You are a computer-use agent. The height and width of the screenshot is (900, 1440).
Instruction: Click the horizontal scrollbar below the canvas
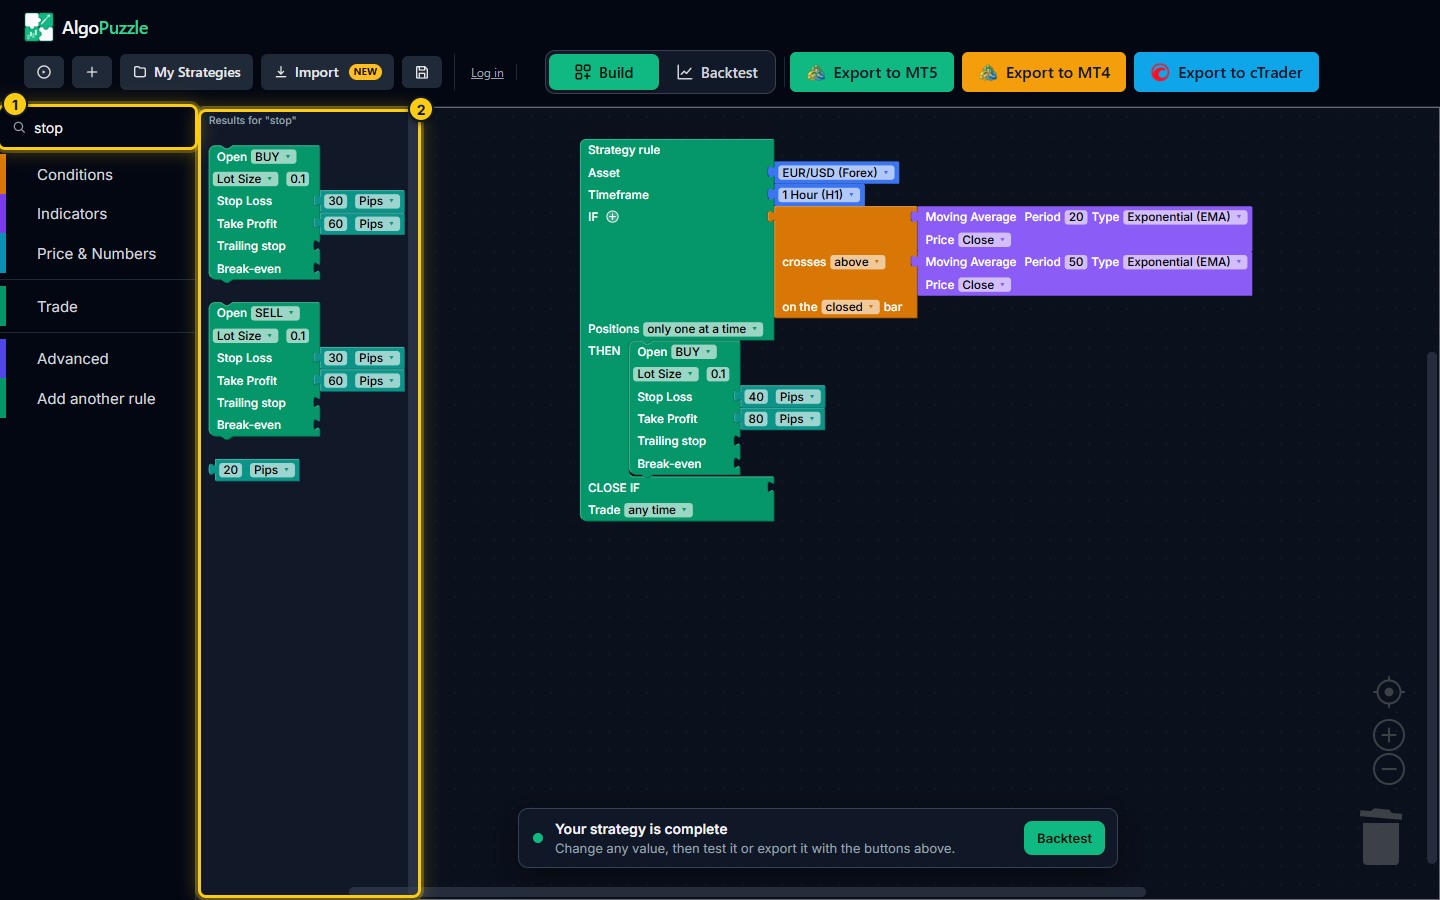point(746,892)
